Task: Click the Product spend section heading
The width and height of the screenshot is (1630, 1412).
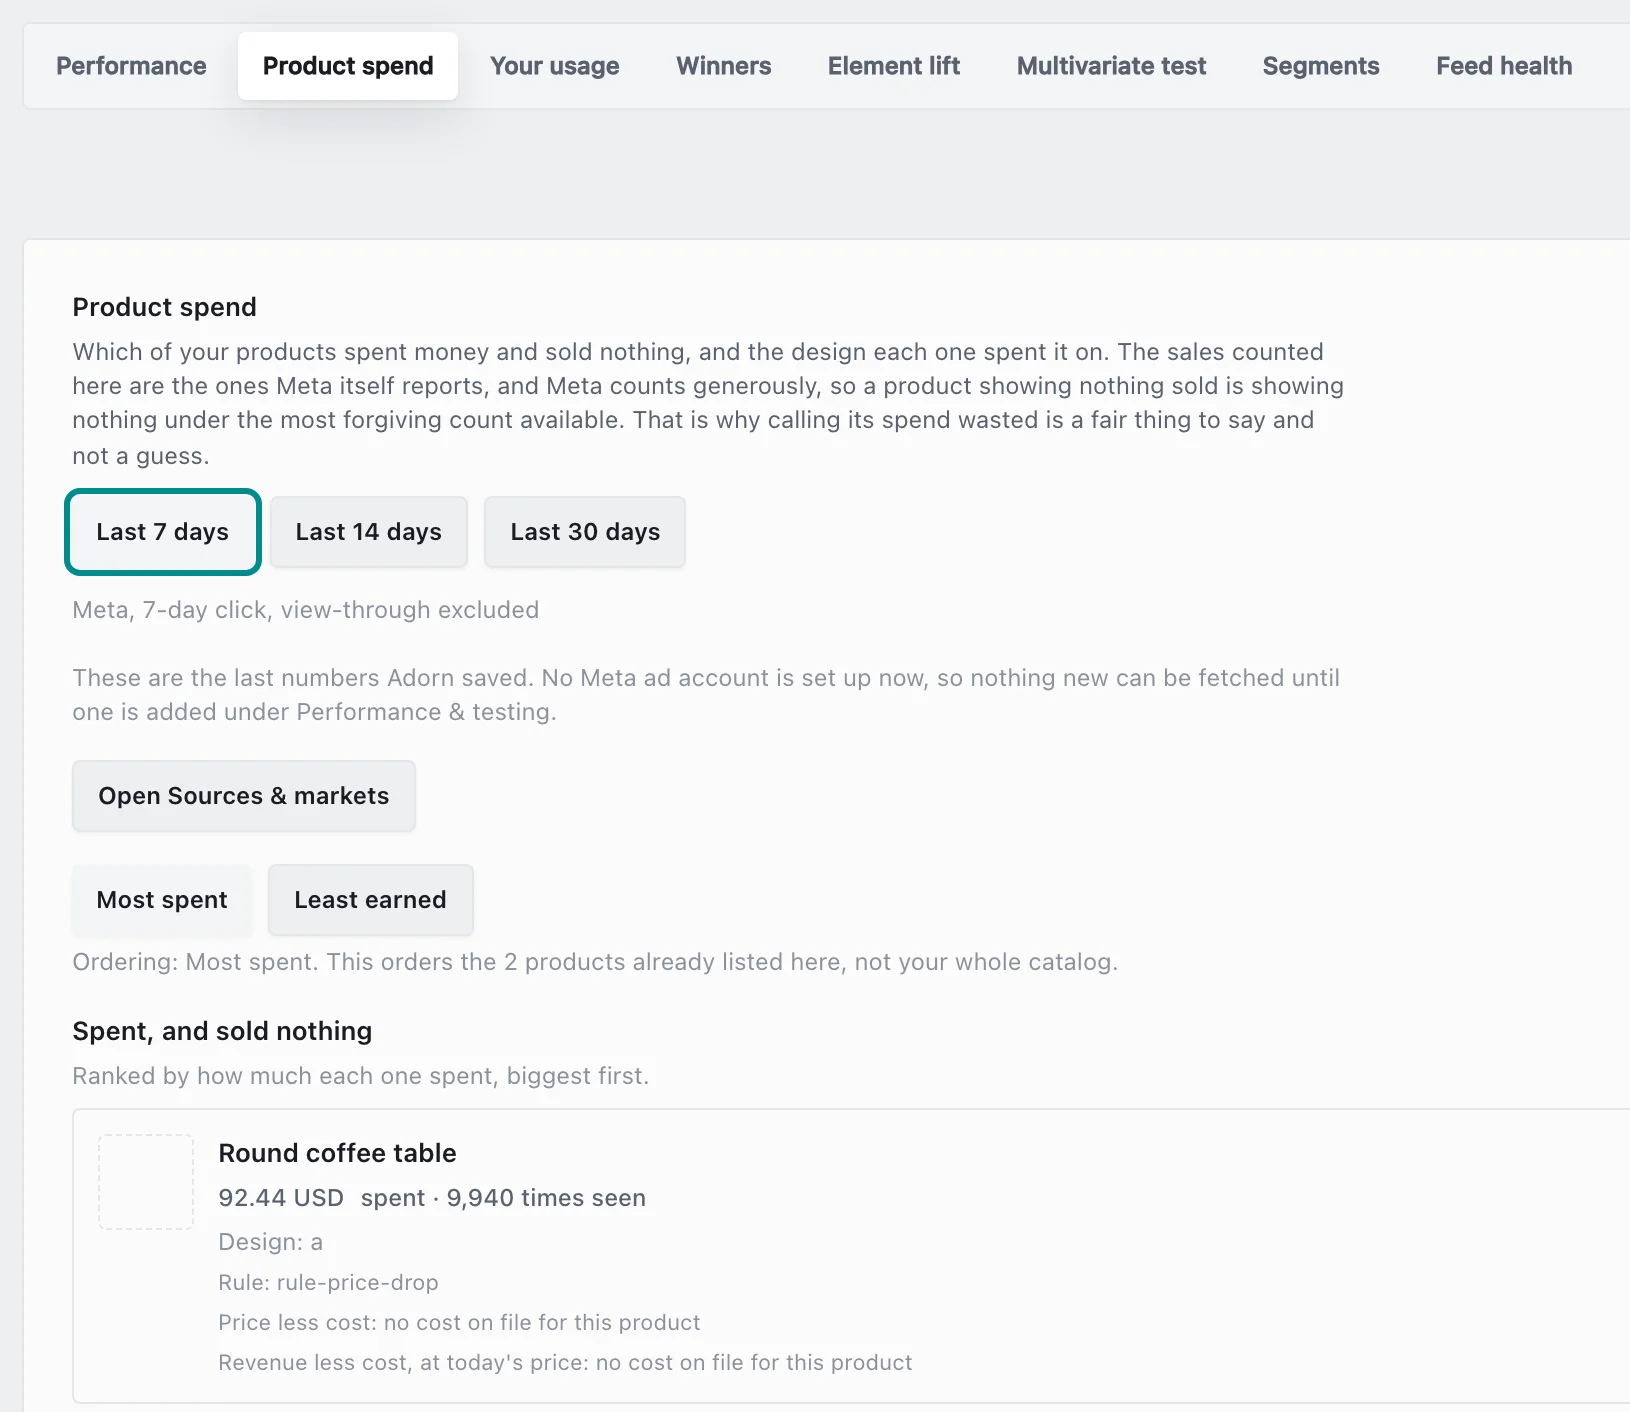Action: 165,307
